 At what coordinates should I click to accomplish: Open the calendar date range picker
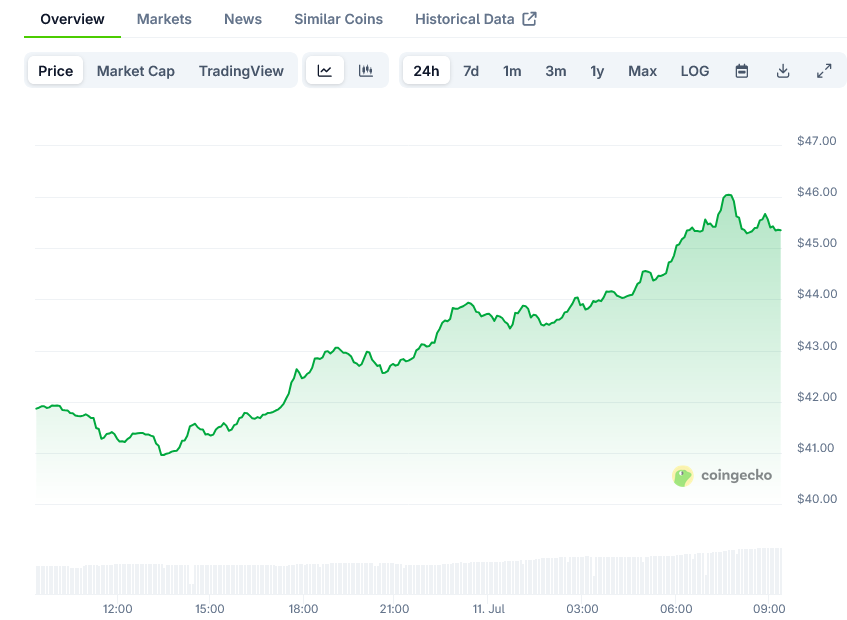[x=742, y=71]
